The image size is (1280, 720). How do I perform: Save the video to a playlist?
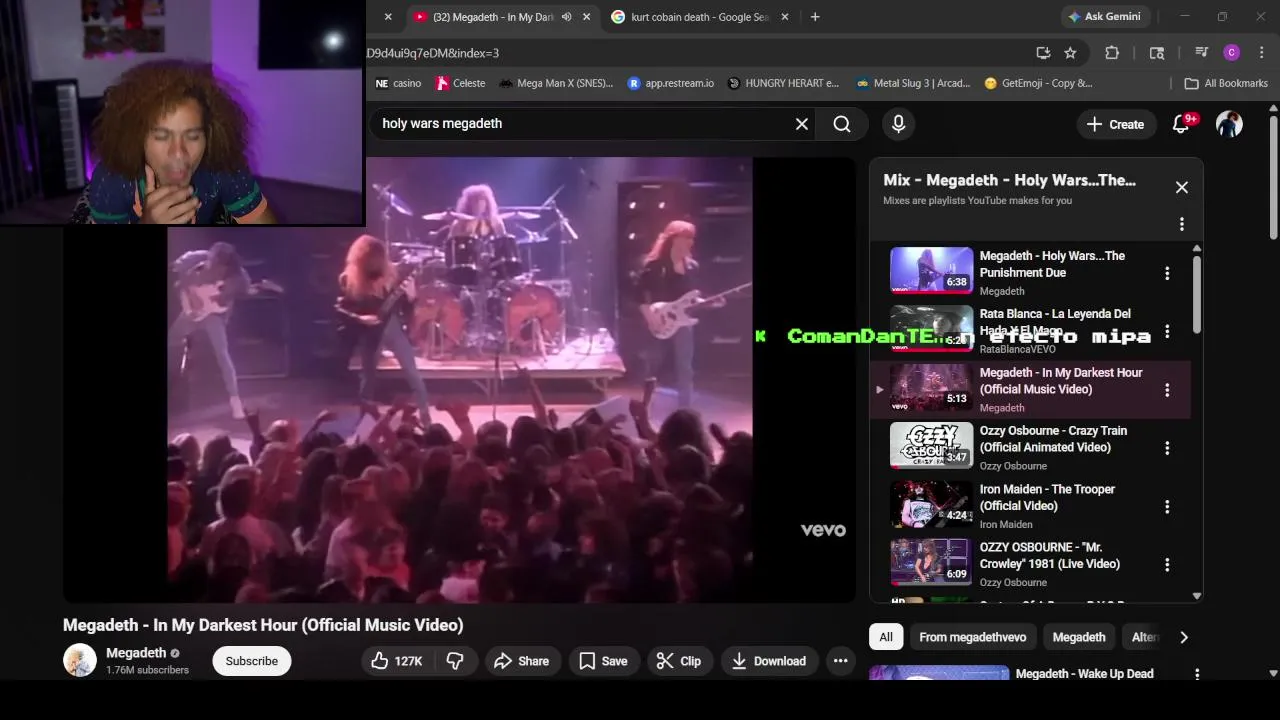point(603,661)
